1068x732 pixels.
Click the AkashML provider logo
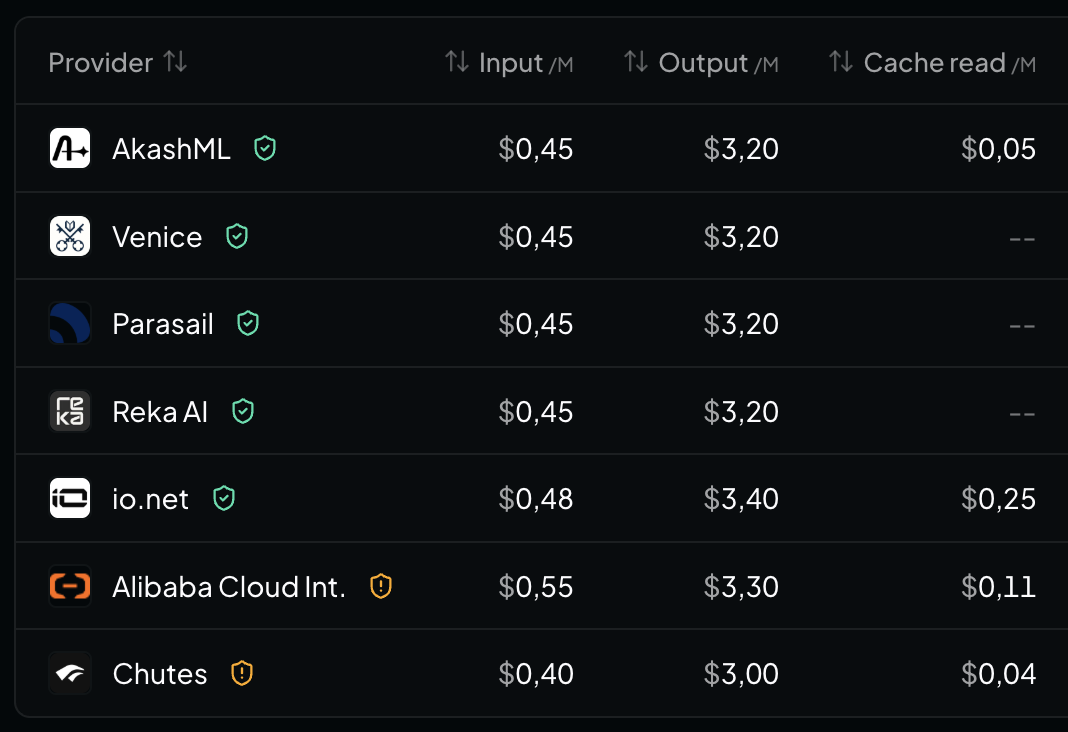tap(70, 148)
